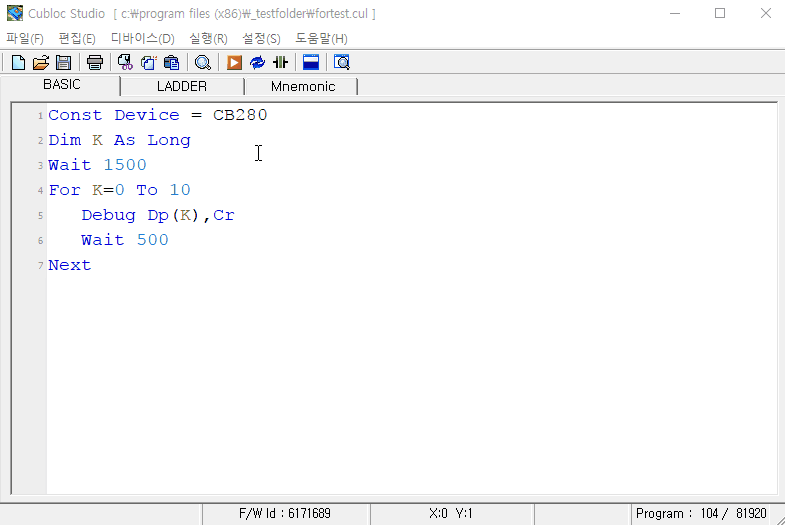Click the Cut scissors icon
Viewport: 785px width, 525px height.
tap(125, 63)
